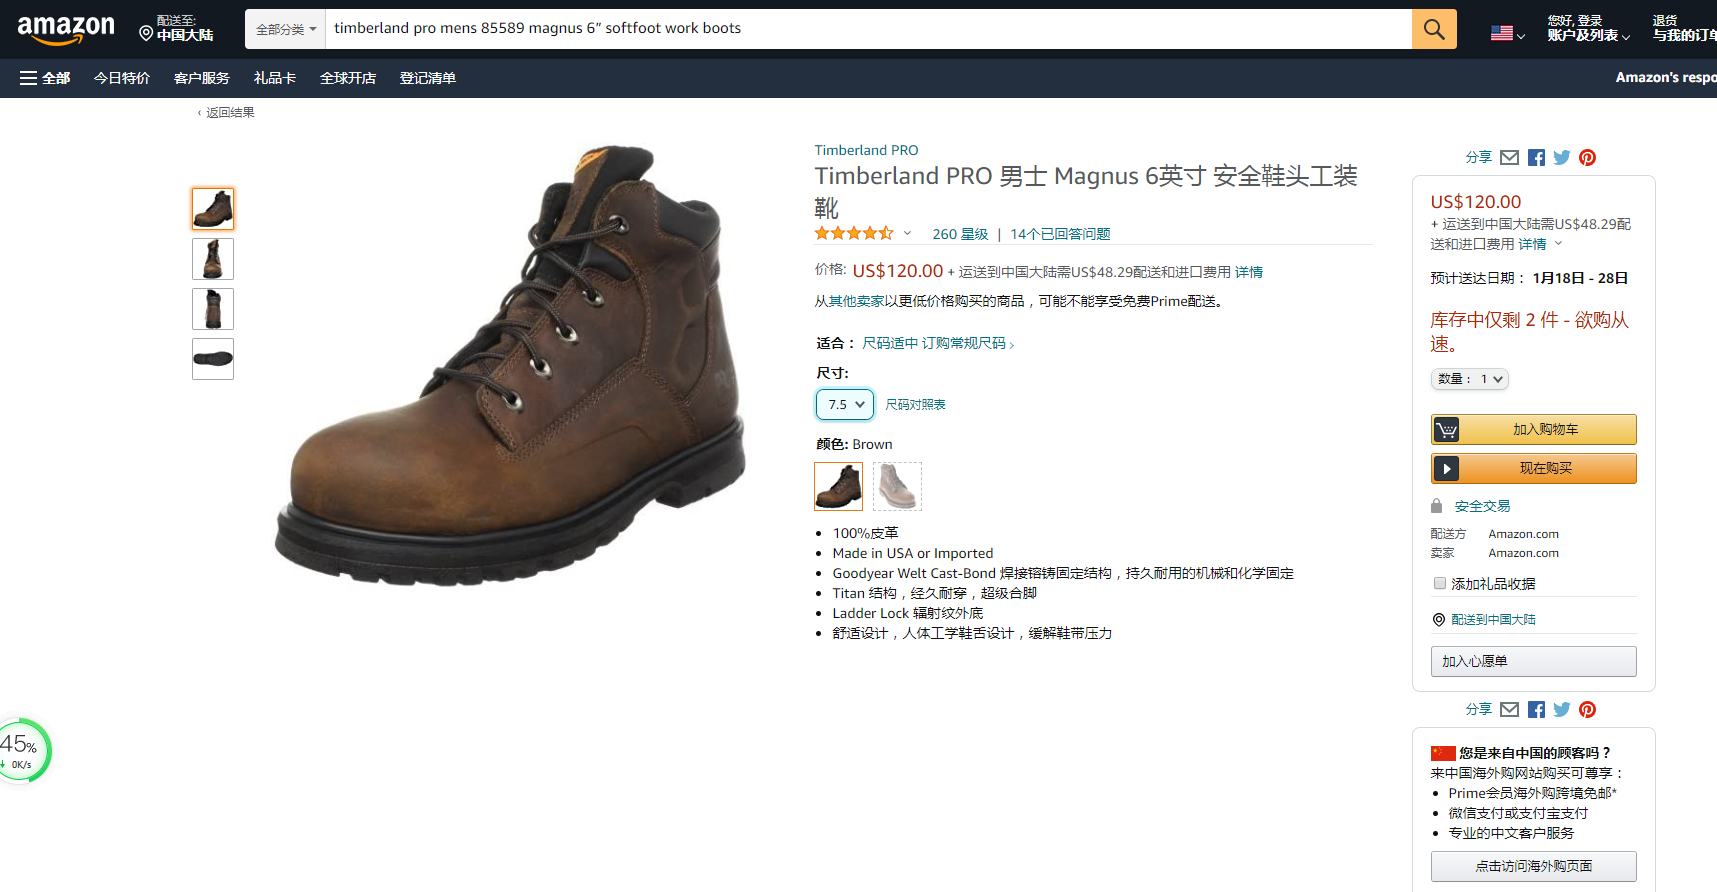Click the 尺码对照表 size chart link
The image size is (1717, 892).
(x=915, y=404)
